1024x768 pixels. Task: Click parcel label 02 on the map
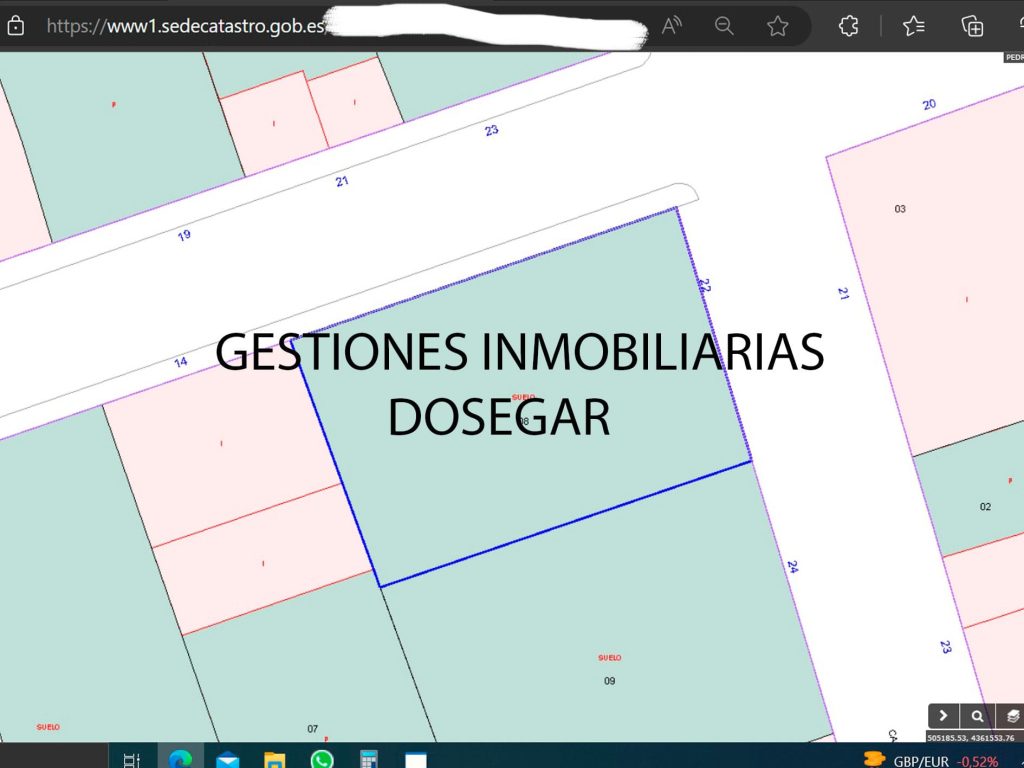(x=985, y=506)
